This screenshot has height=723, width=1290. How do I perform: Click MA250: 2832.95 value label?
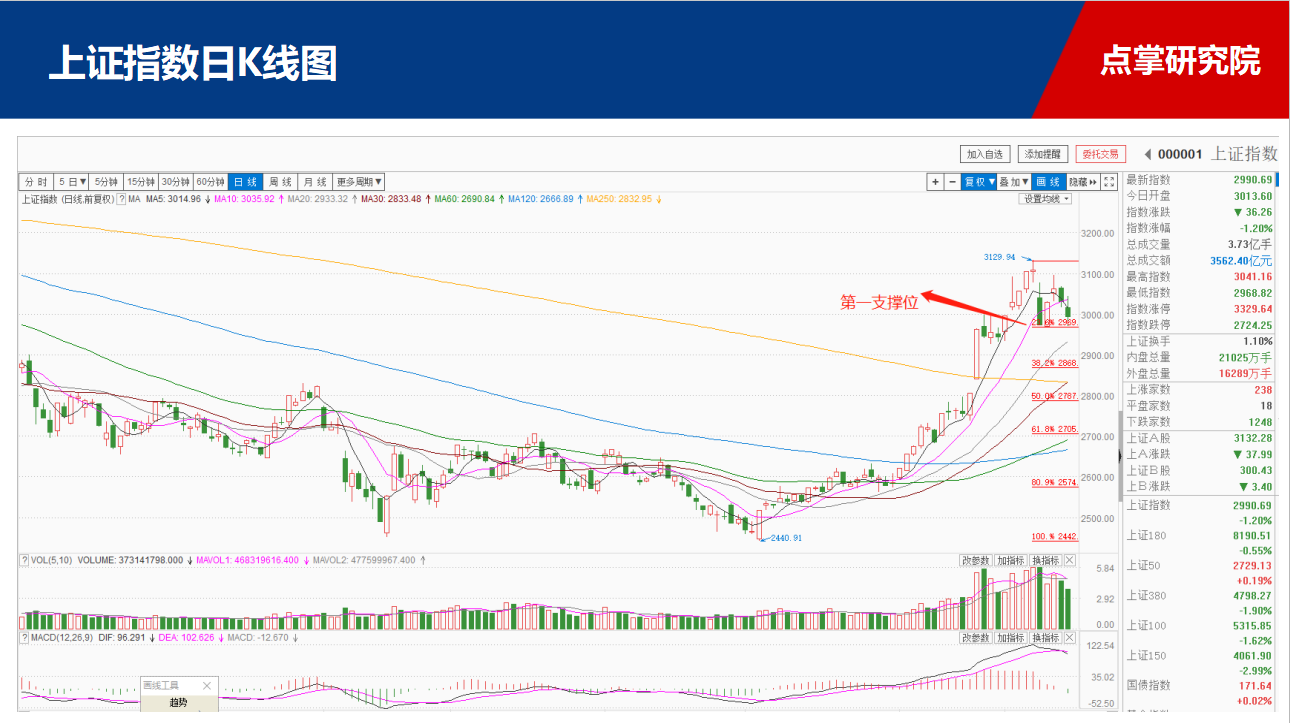click(x=618, y=199)
